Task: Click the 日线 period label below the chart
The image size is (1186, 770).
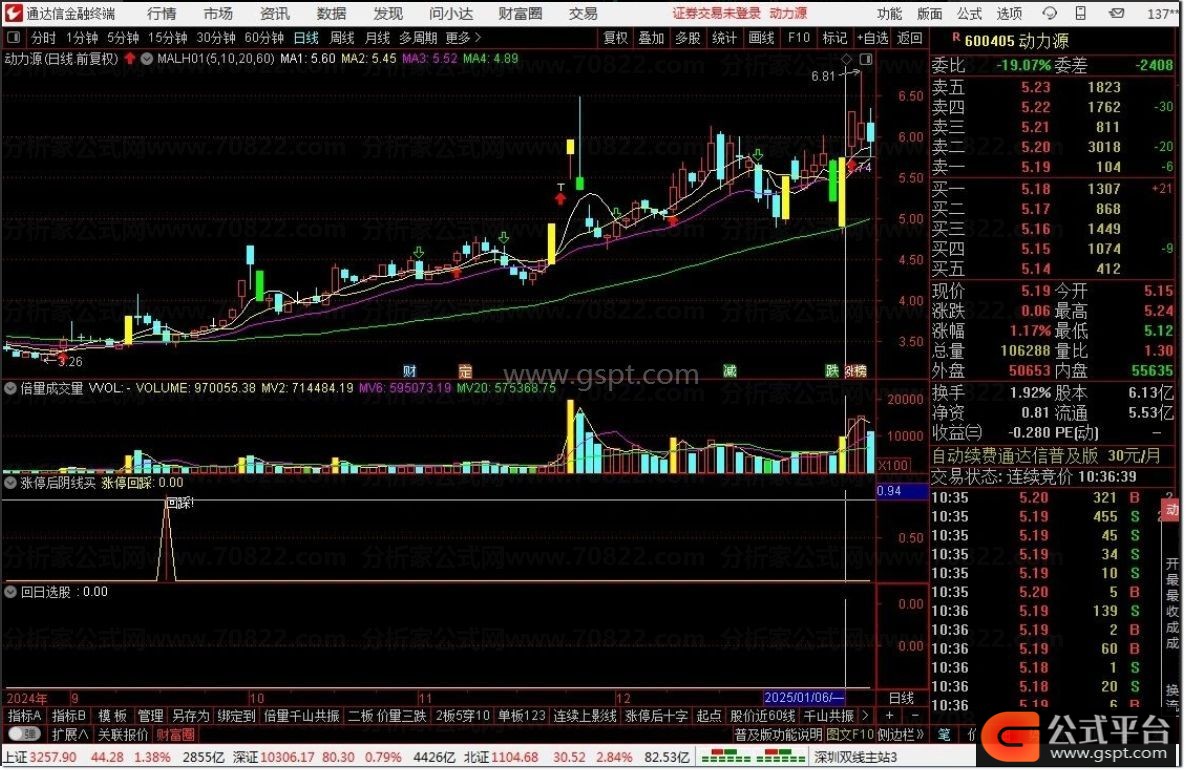Action: point(901,697)
